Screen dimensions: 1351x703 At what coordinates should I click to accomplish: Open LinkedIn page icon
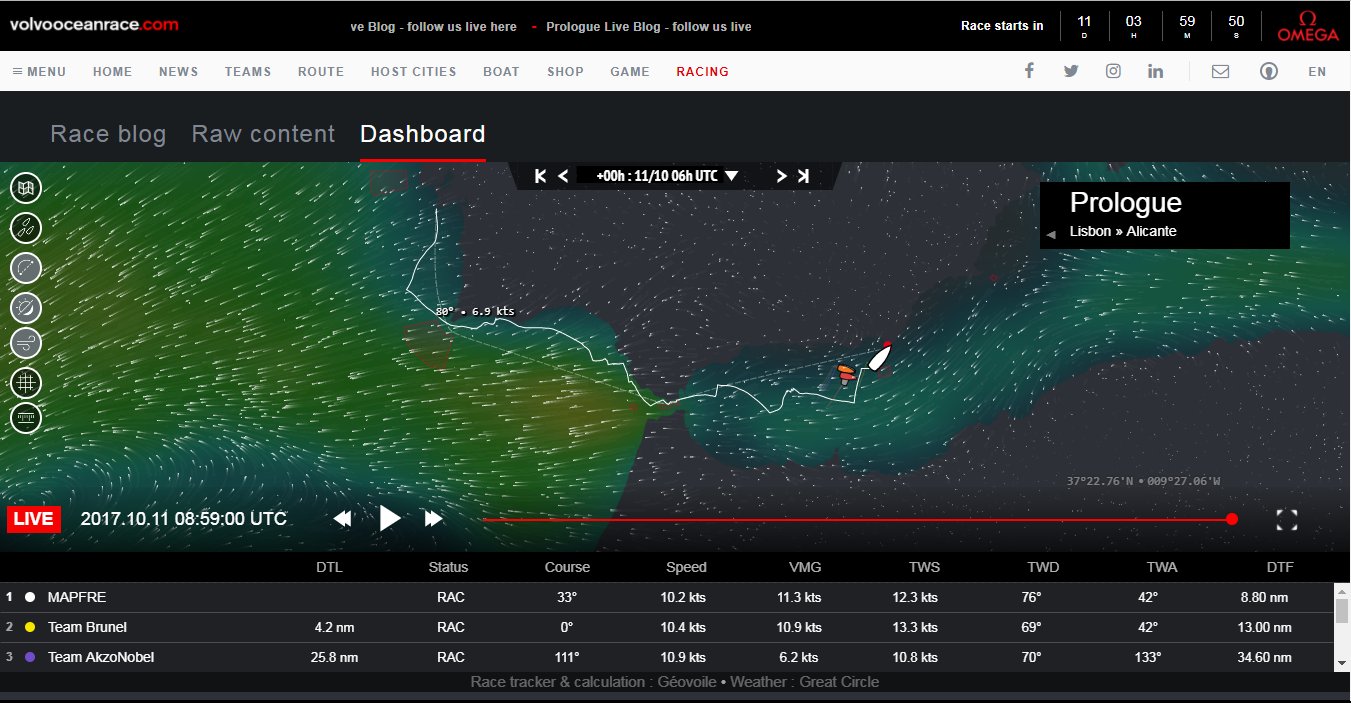pos(1156,71)
